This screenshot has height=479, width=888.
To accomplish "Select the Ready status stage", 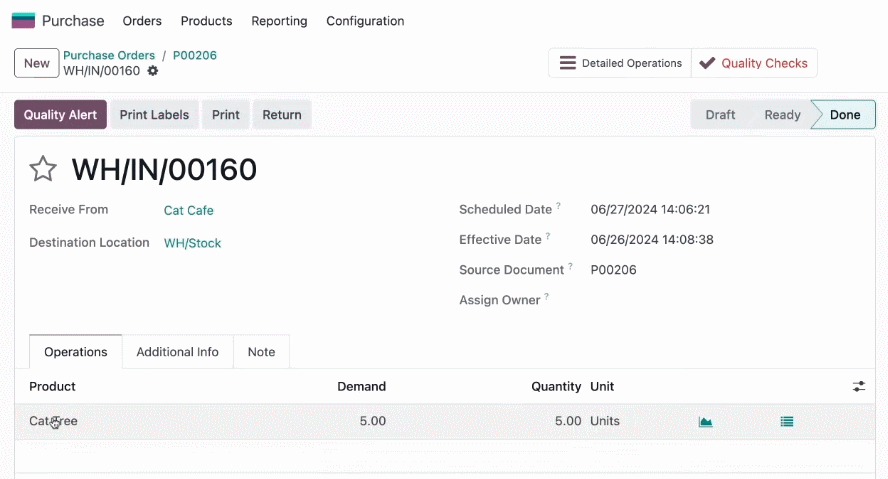I will pos(782,114).
